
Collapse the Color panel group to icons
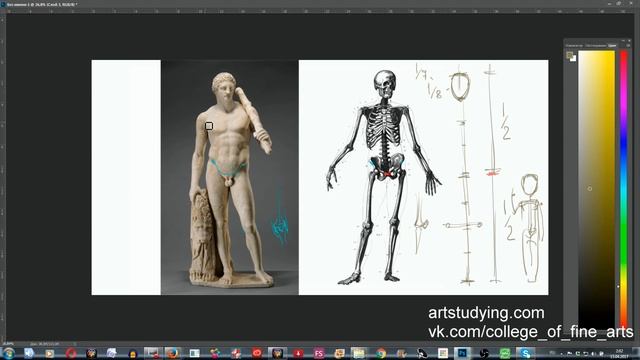click(x=623, y=40)
